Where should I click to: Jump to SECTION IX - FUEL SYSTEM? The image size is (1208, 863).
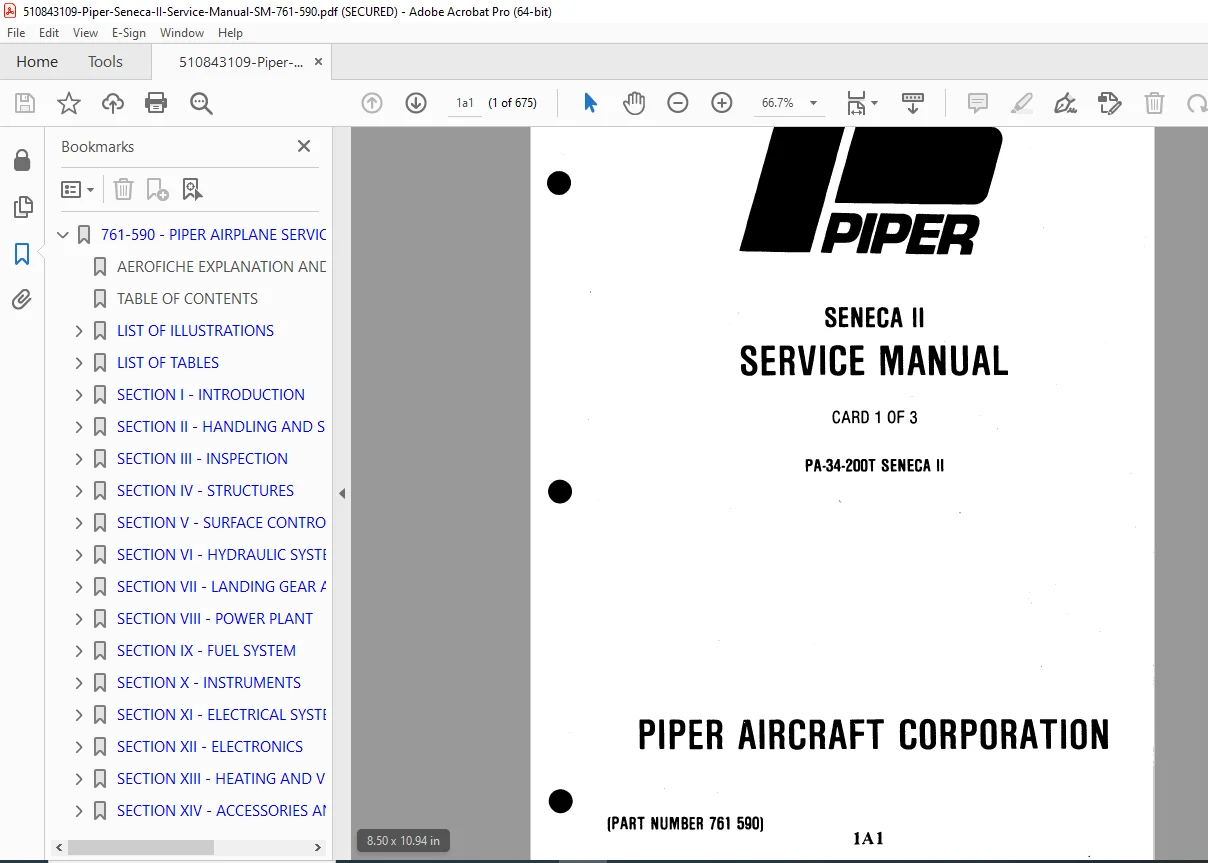[x=206, y=651]
